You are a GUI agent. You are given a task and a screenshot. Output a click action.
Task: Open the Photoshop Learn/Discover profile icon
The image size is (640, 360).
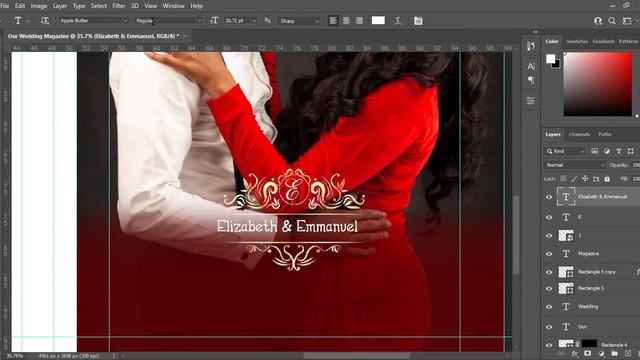tap(598, 21)
